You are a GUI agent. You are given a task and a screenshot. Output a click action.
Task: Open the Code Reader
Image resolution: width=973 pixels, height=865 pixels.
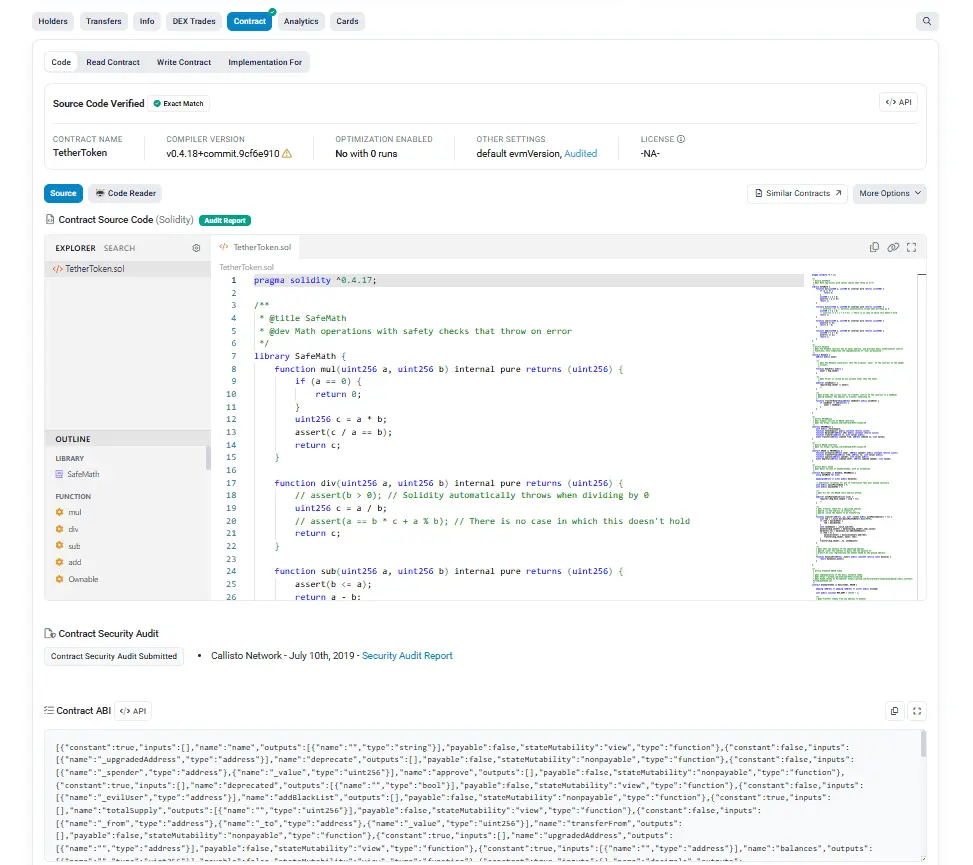125,193
